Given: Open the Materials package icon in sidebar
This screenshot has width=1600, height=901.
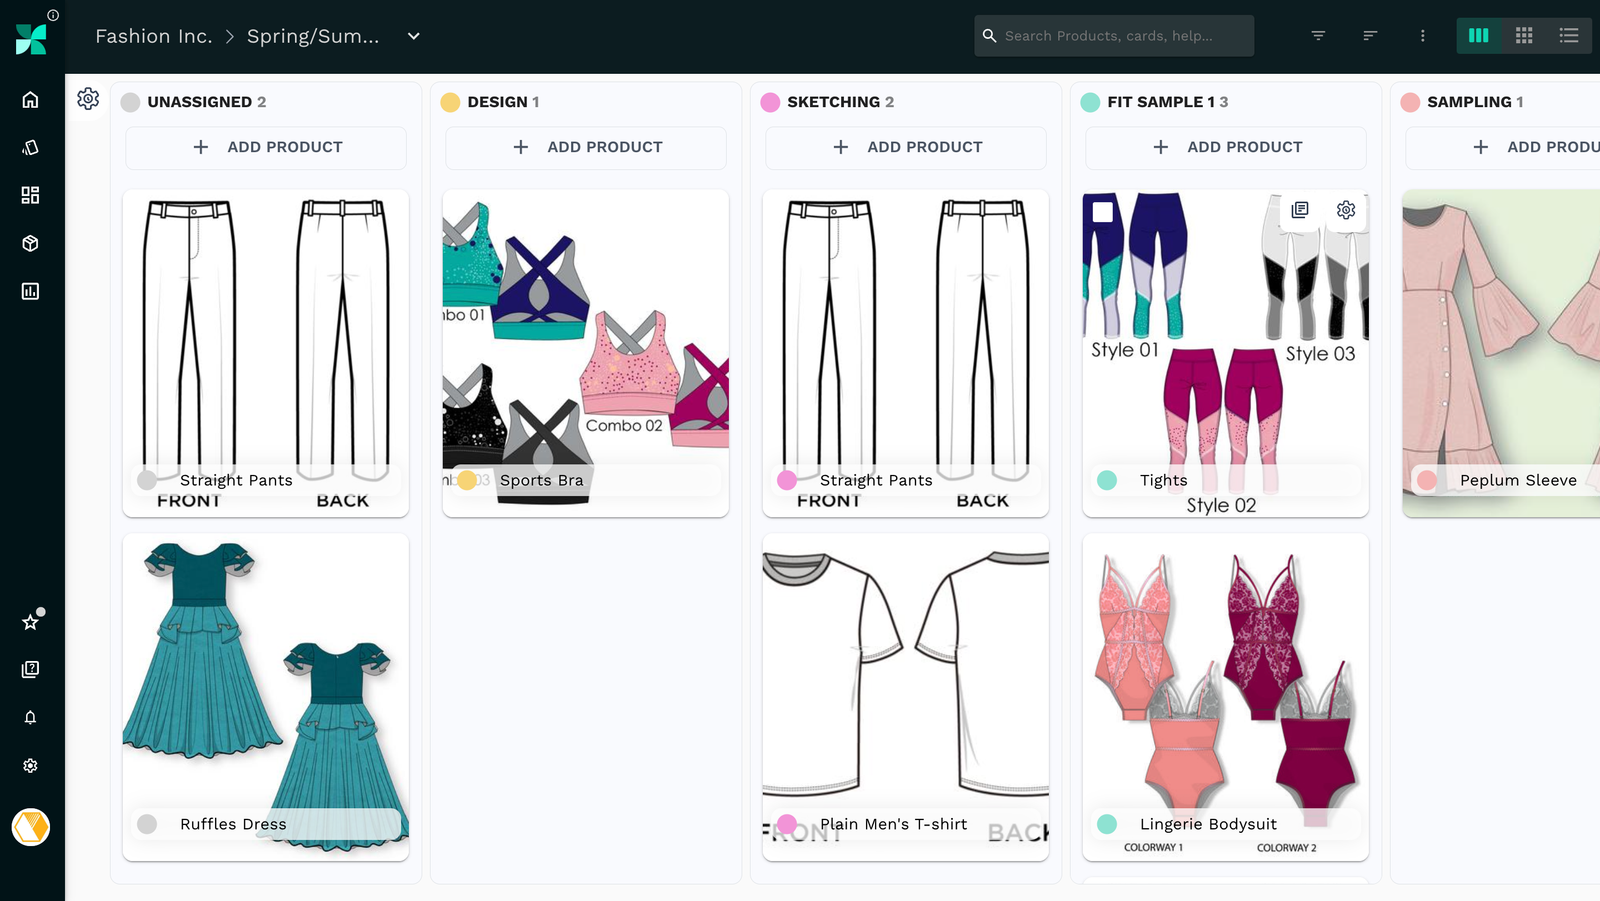Looking at the screenshot, I should (x=30, y=243).
